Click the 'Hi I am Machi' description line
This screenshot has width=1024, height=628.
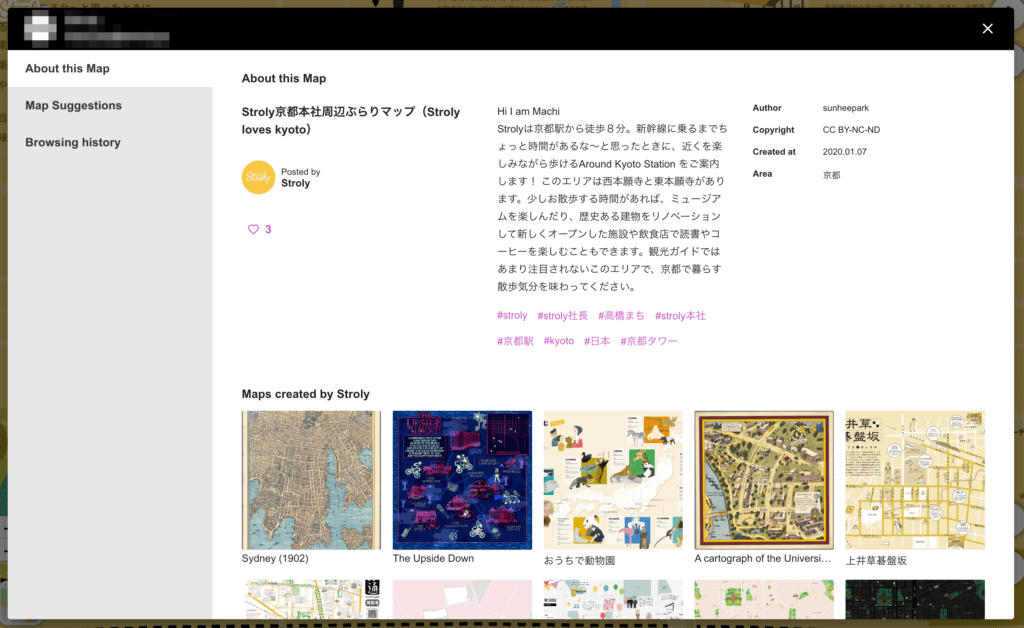click(x=528, y=112)
